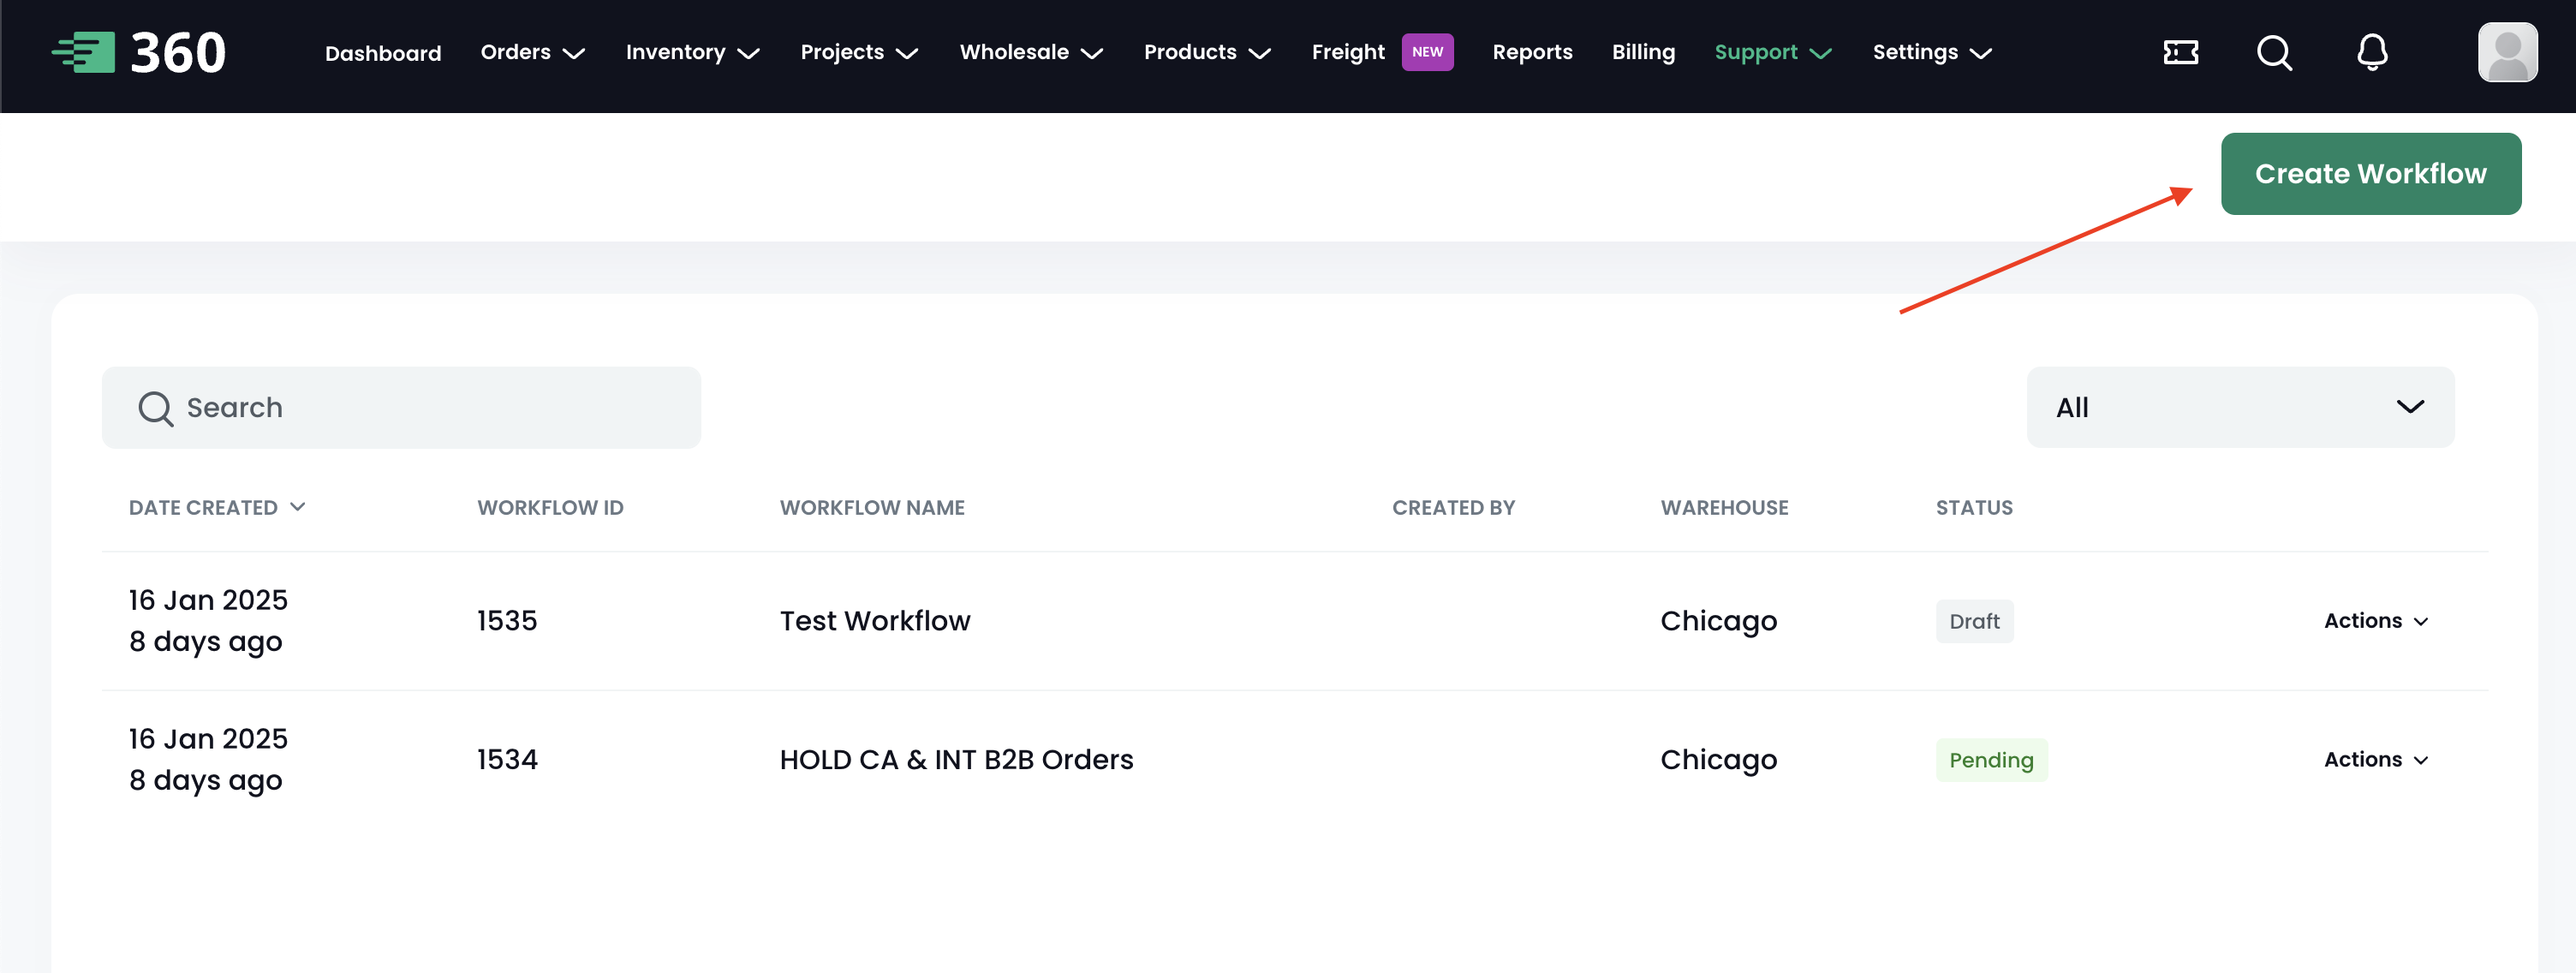The image size is (2576, 973).
Task: Open Actions for Test Workflow row
Action: pyautogui.click(x=2376, y=621)
